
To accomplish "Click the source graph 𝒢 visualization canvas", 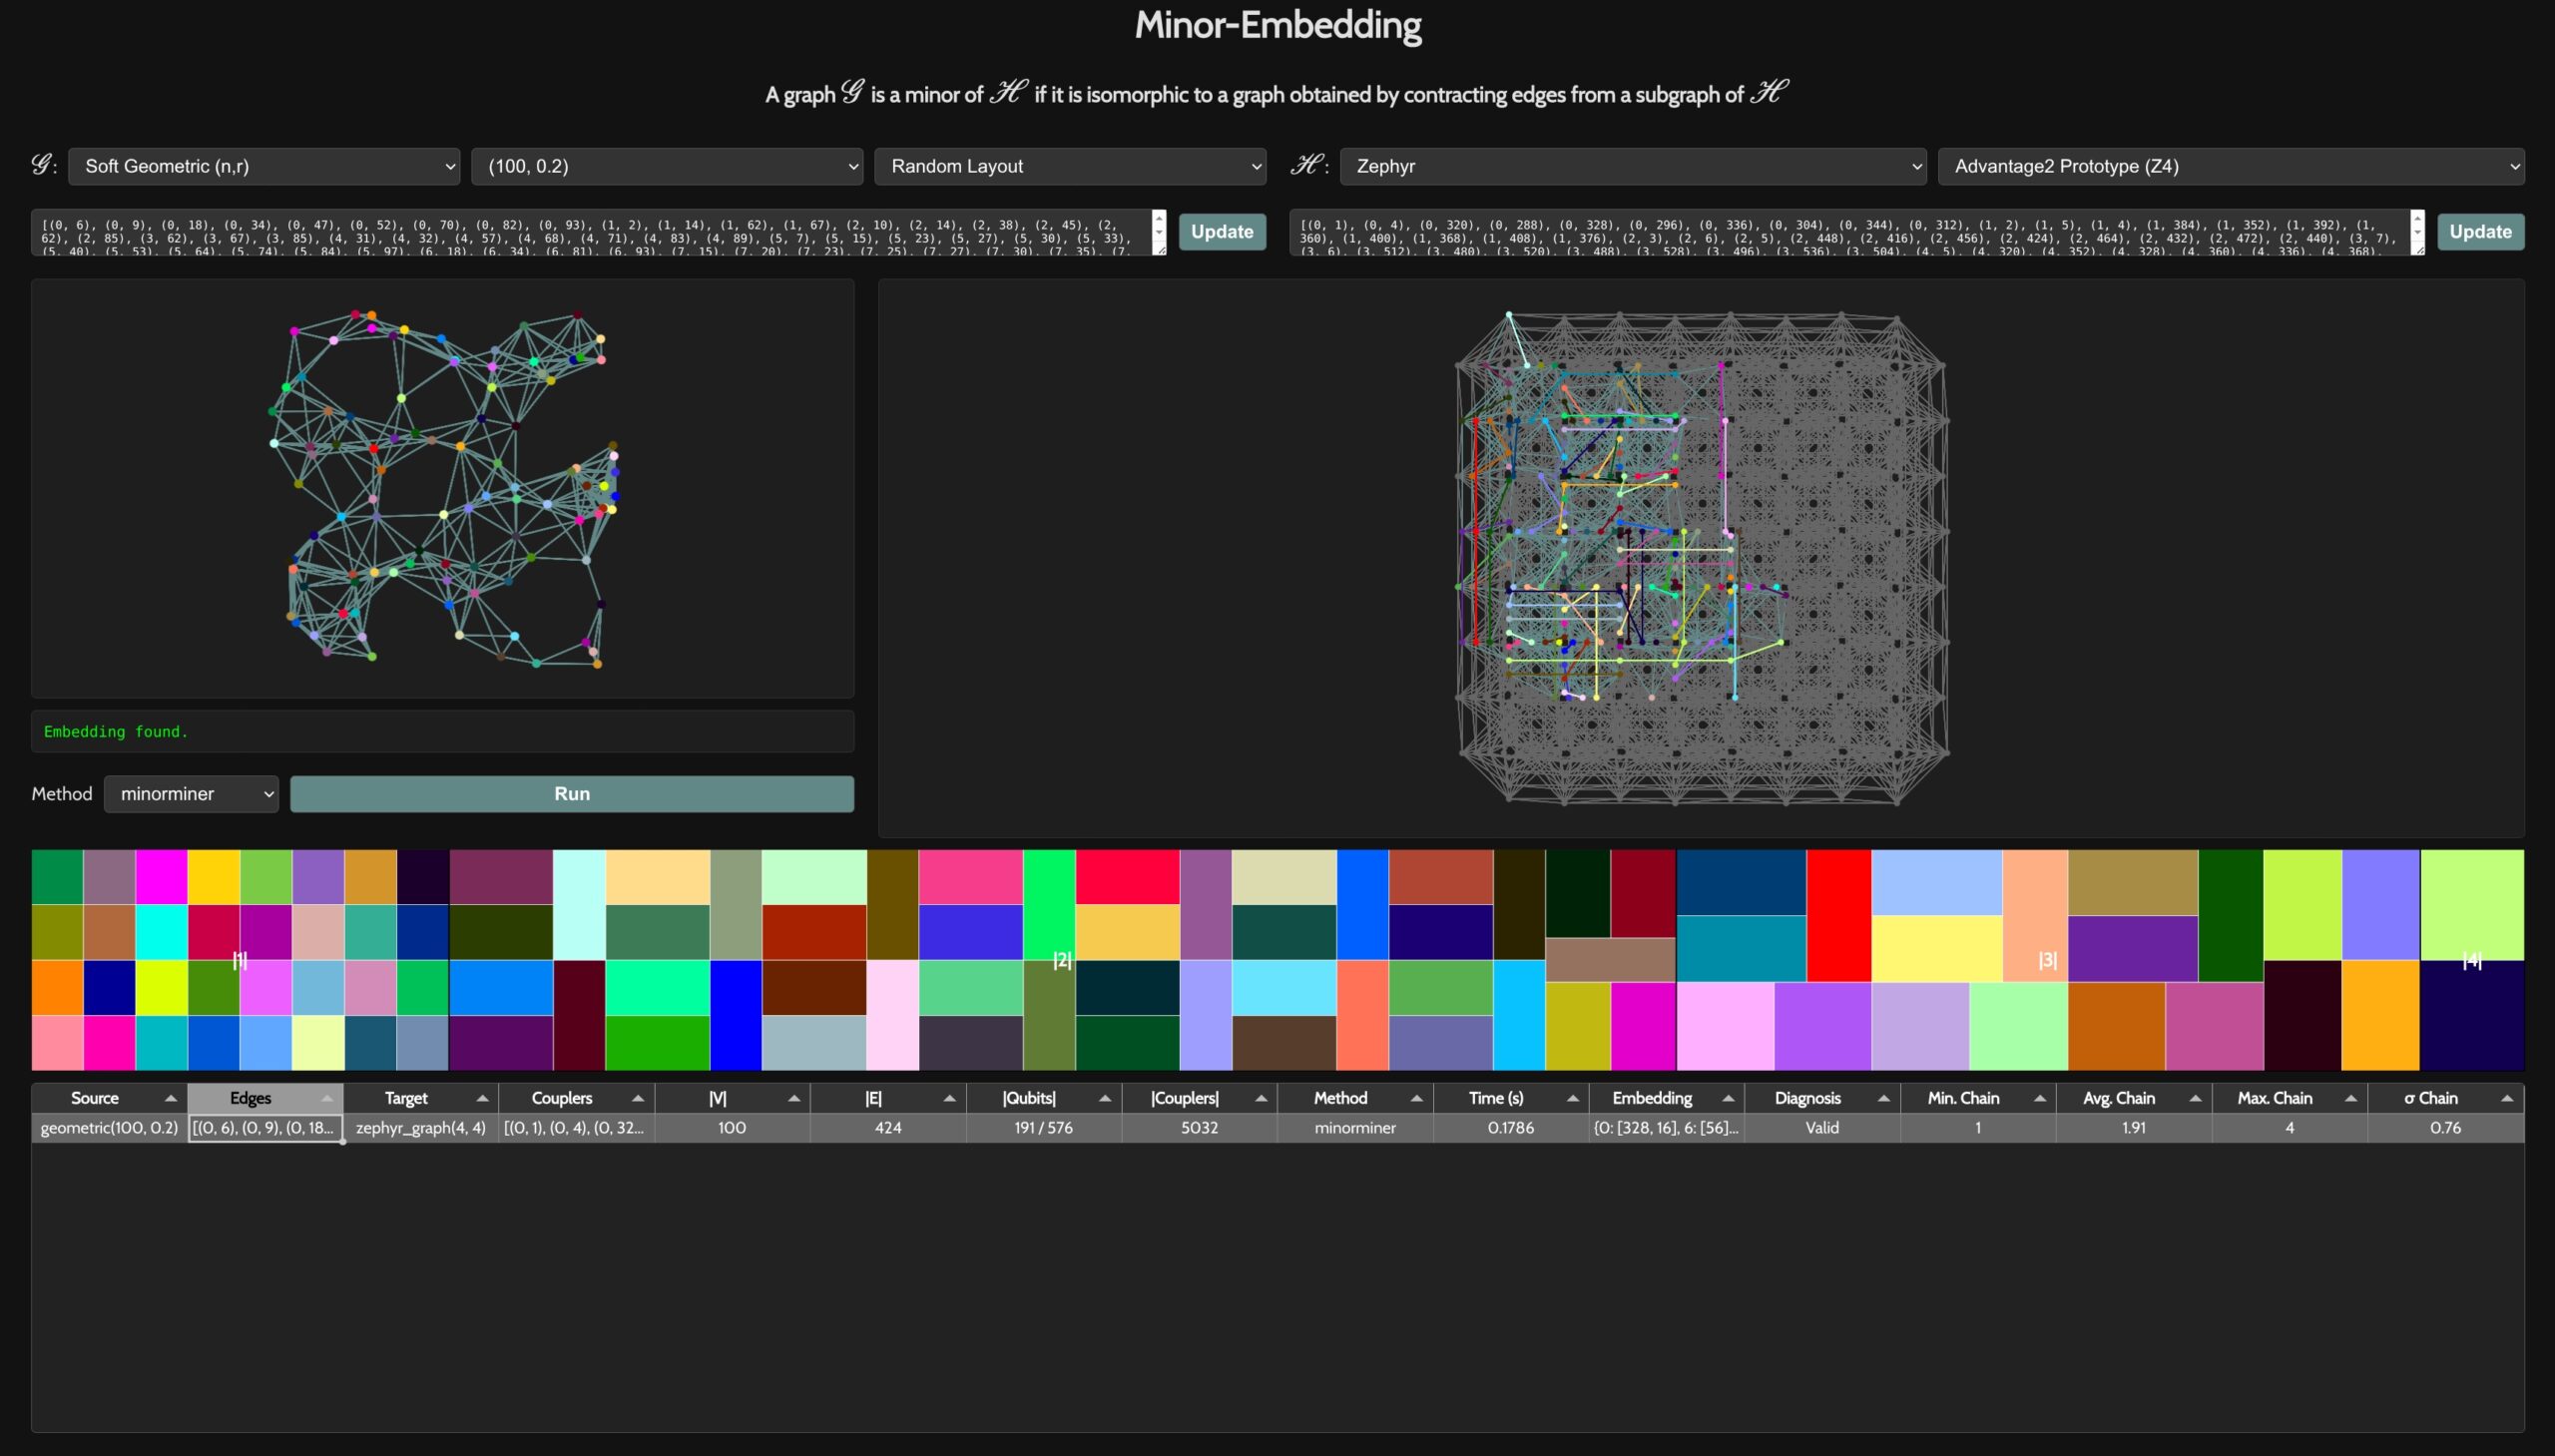I will [x=443, y=488].
